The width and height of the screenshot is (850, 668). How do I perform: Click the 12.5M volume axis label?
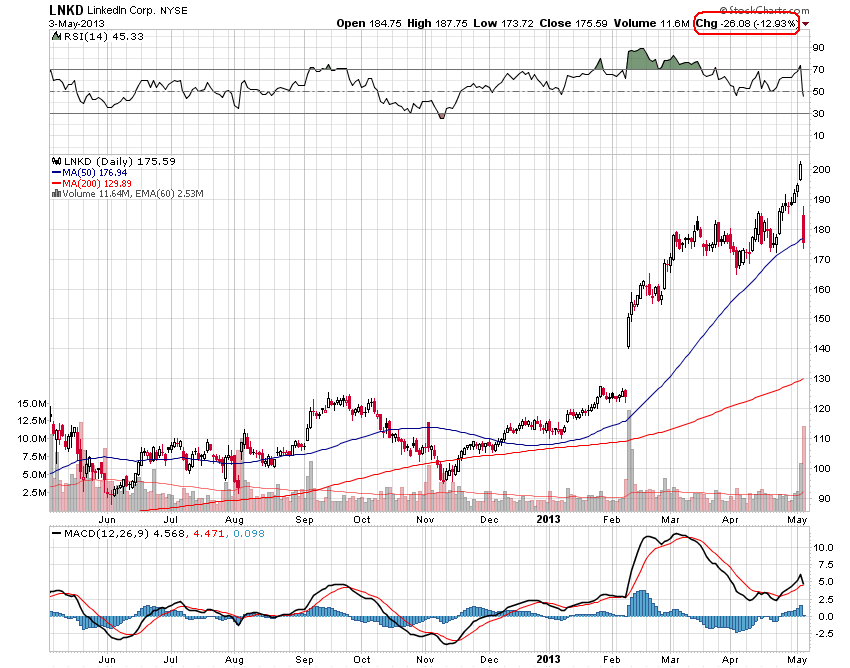click(x=32, y=421)
